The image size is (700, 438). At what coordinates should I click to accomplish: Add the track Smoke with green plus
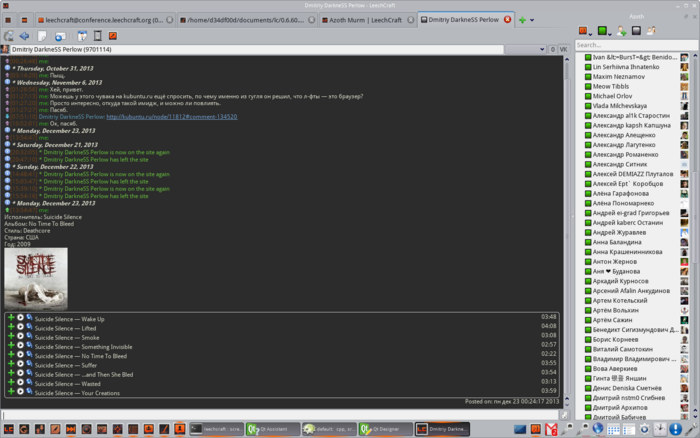pos(11,337)
